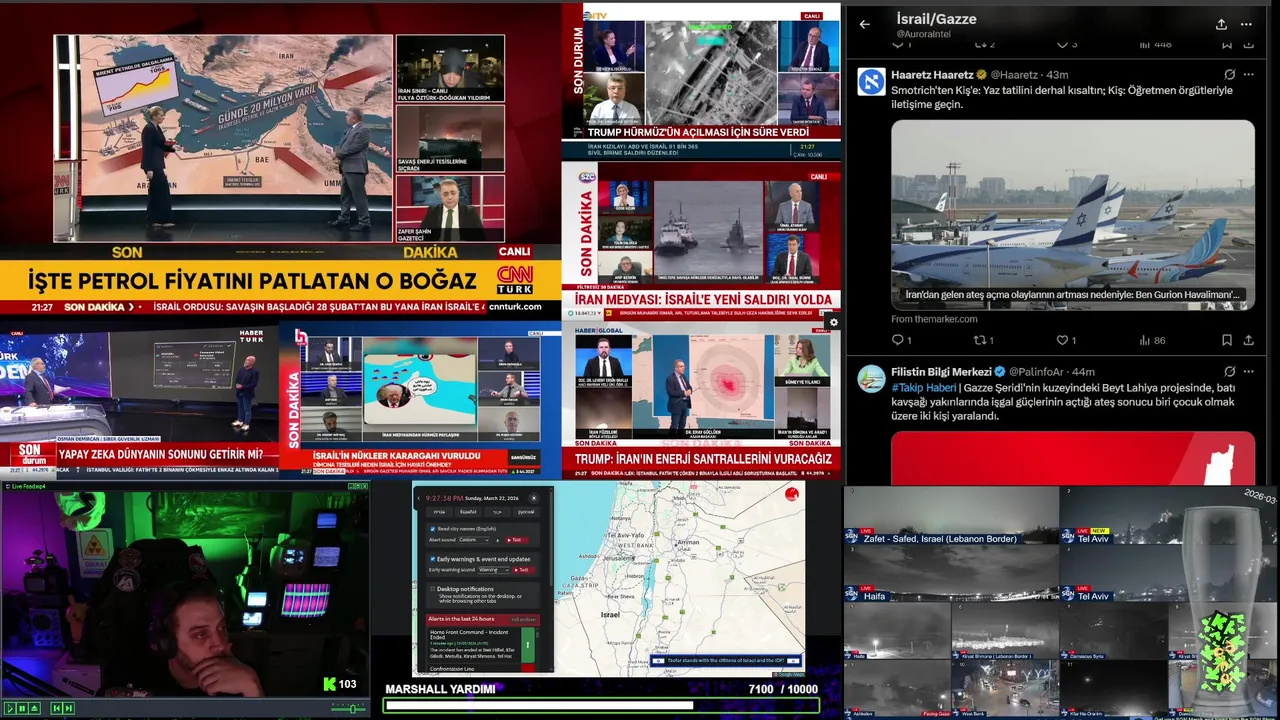The height and width of the screenshot is (720, 1280).
Task: Open more options on the Haaretz post
Action: [1248, 74]
